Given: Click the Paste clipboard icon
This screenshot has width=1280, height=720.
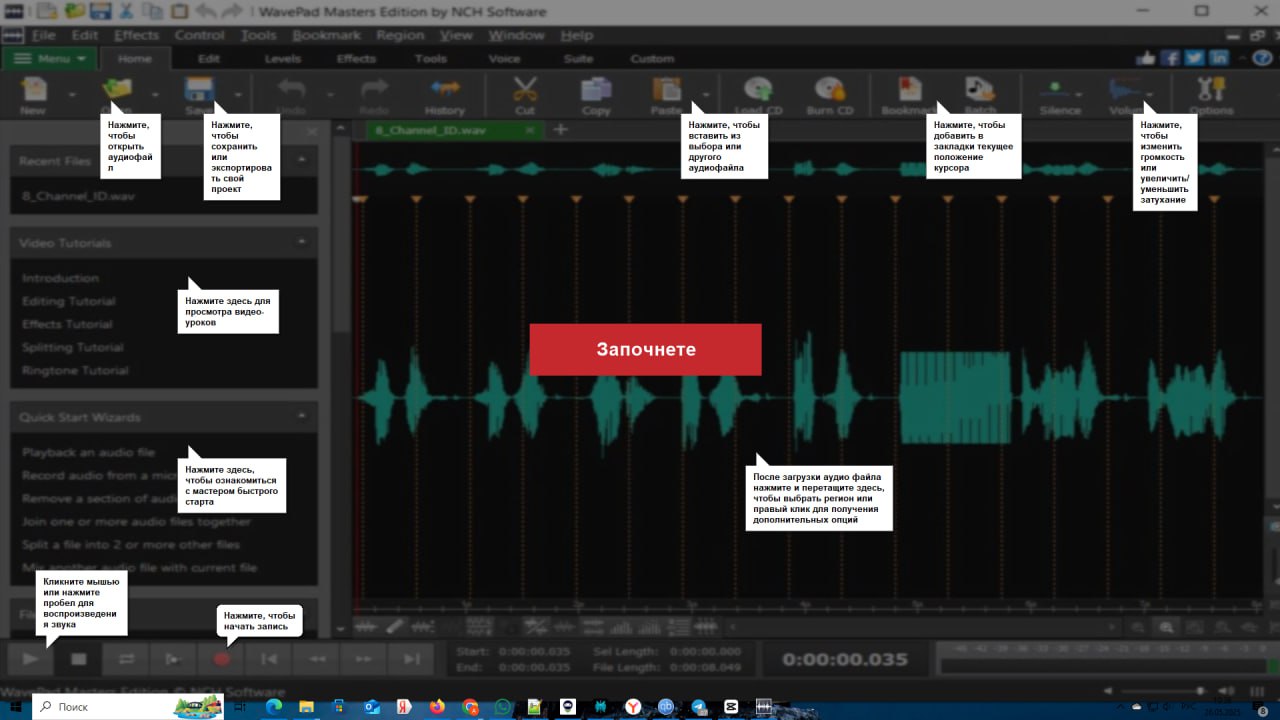Looking at the screenshot, I should click(666, 90).
